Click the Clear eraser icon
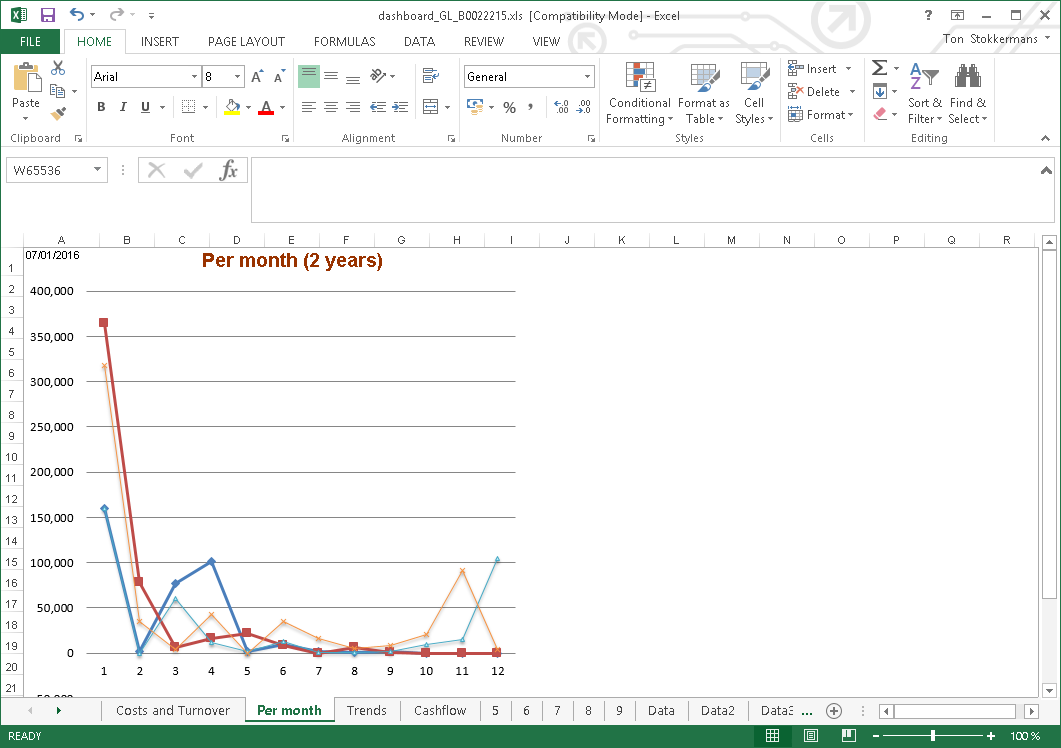Screen dimensions: 1061x748 point(880,114)
